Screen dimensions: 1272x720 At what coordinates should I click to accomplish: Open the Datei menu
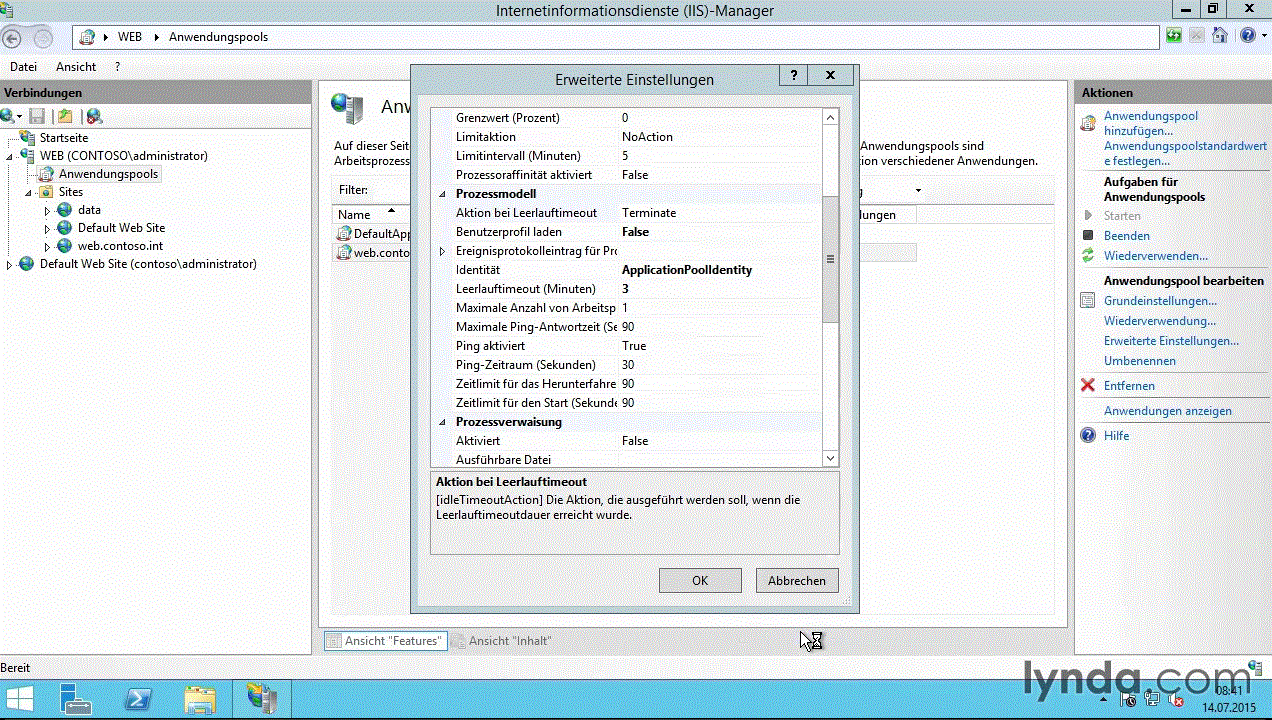coord(23,67)
